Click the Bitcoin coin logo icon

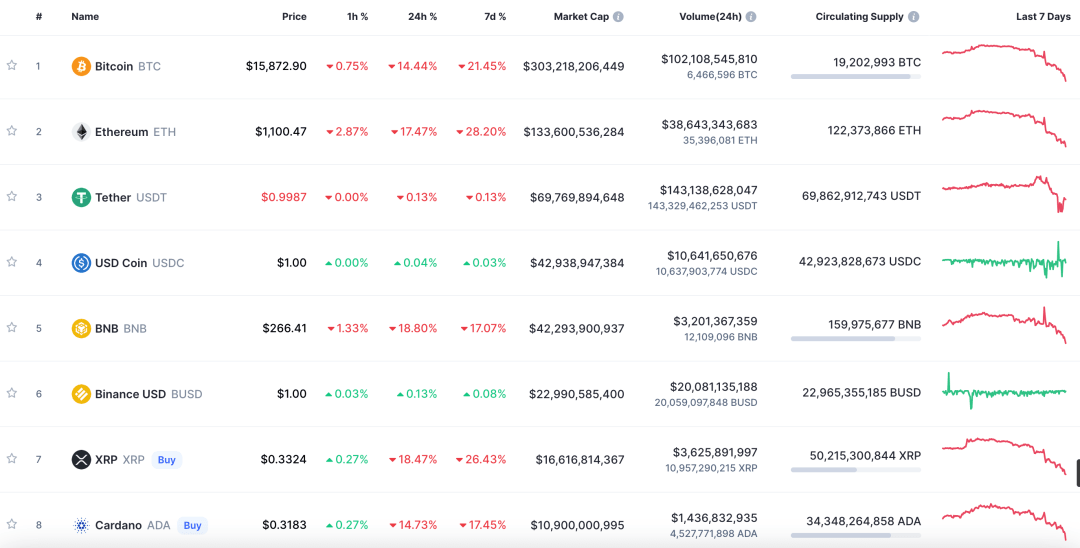[x=81, y=66]
